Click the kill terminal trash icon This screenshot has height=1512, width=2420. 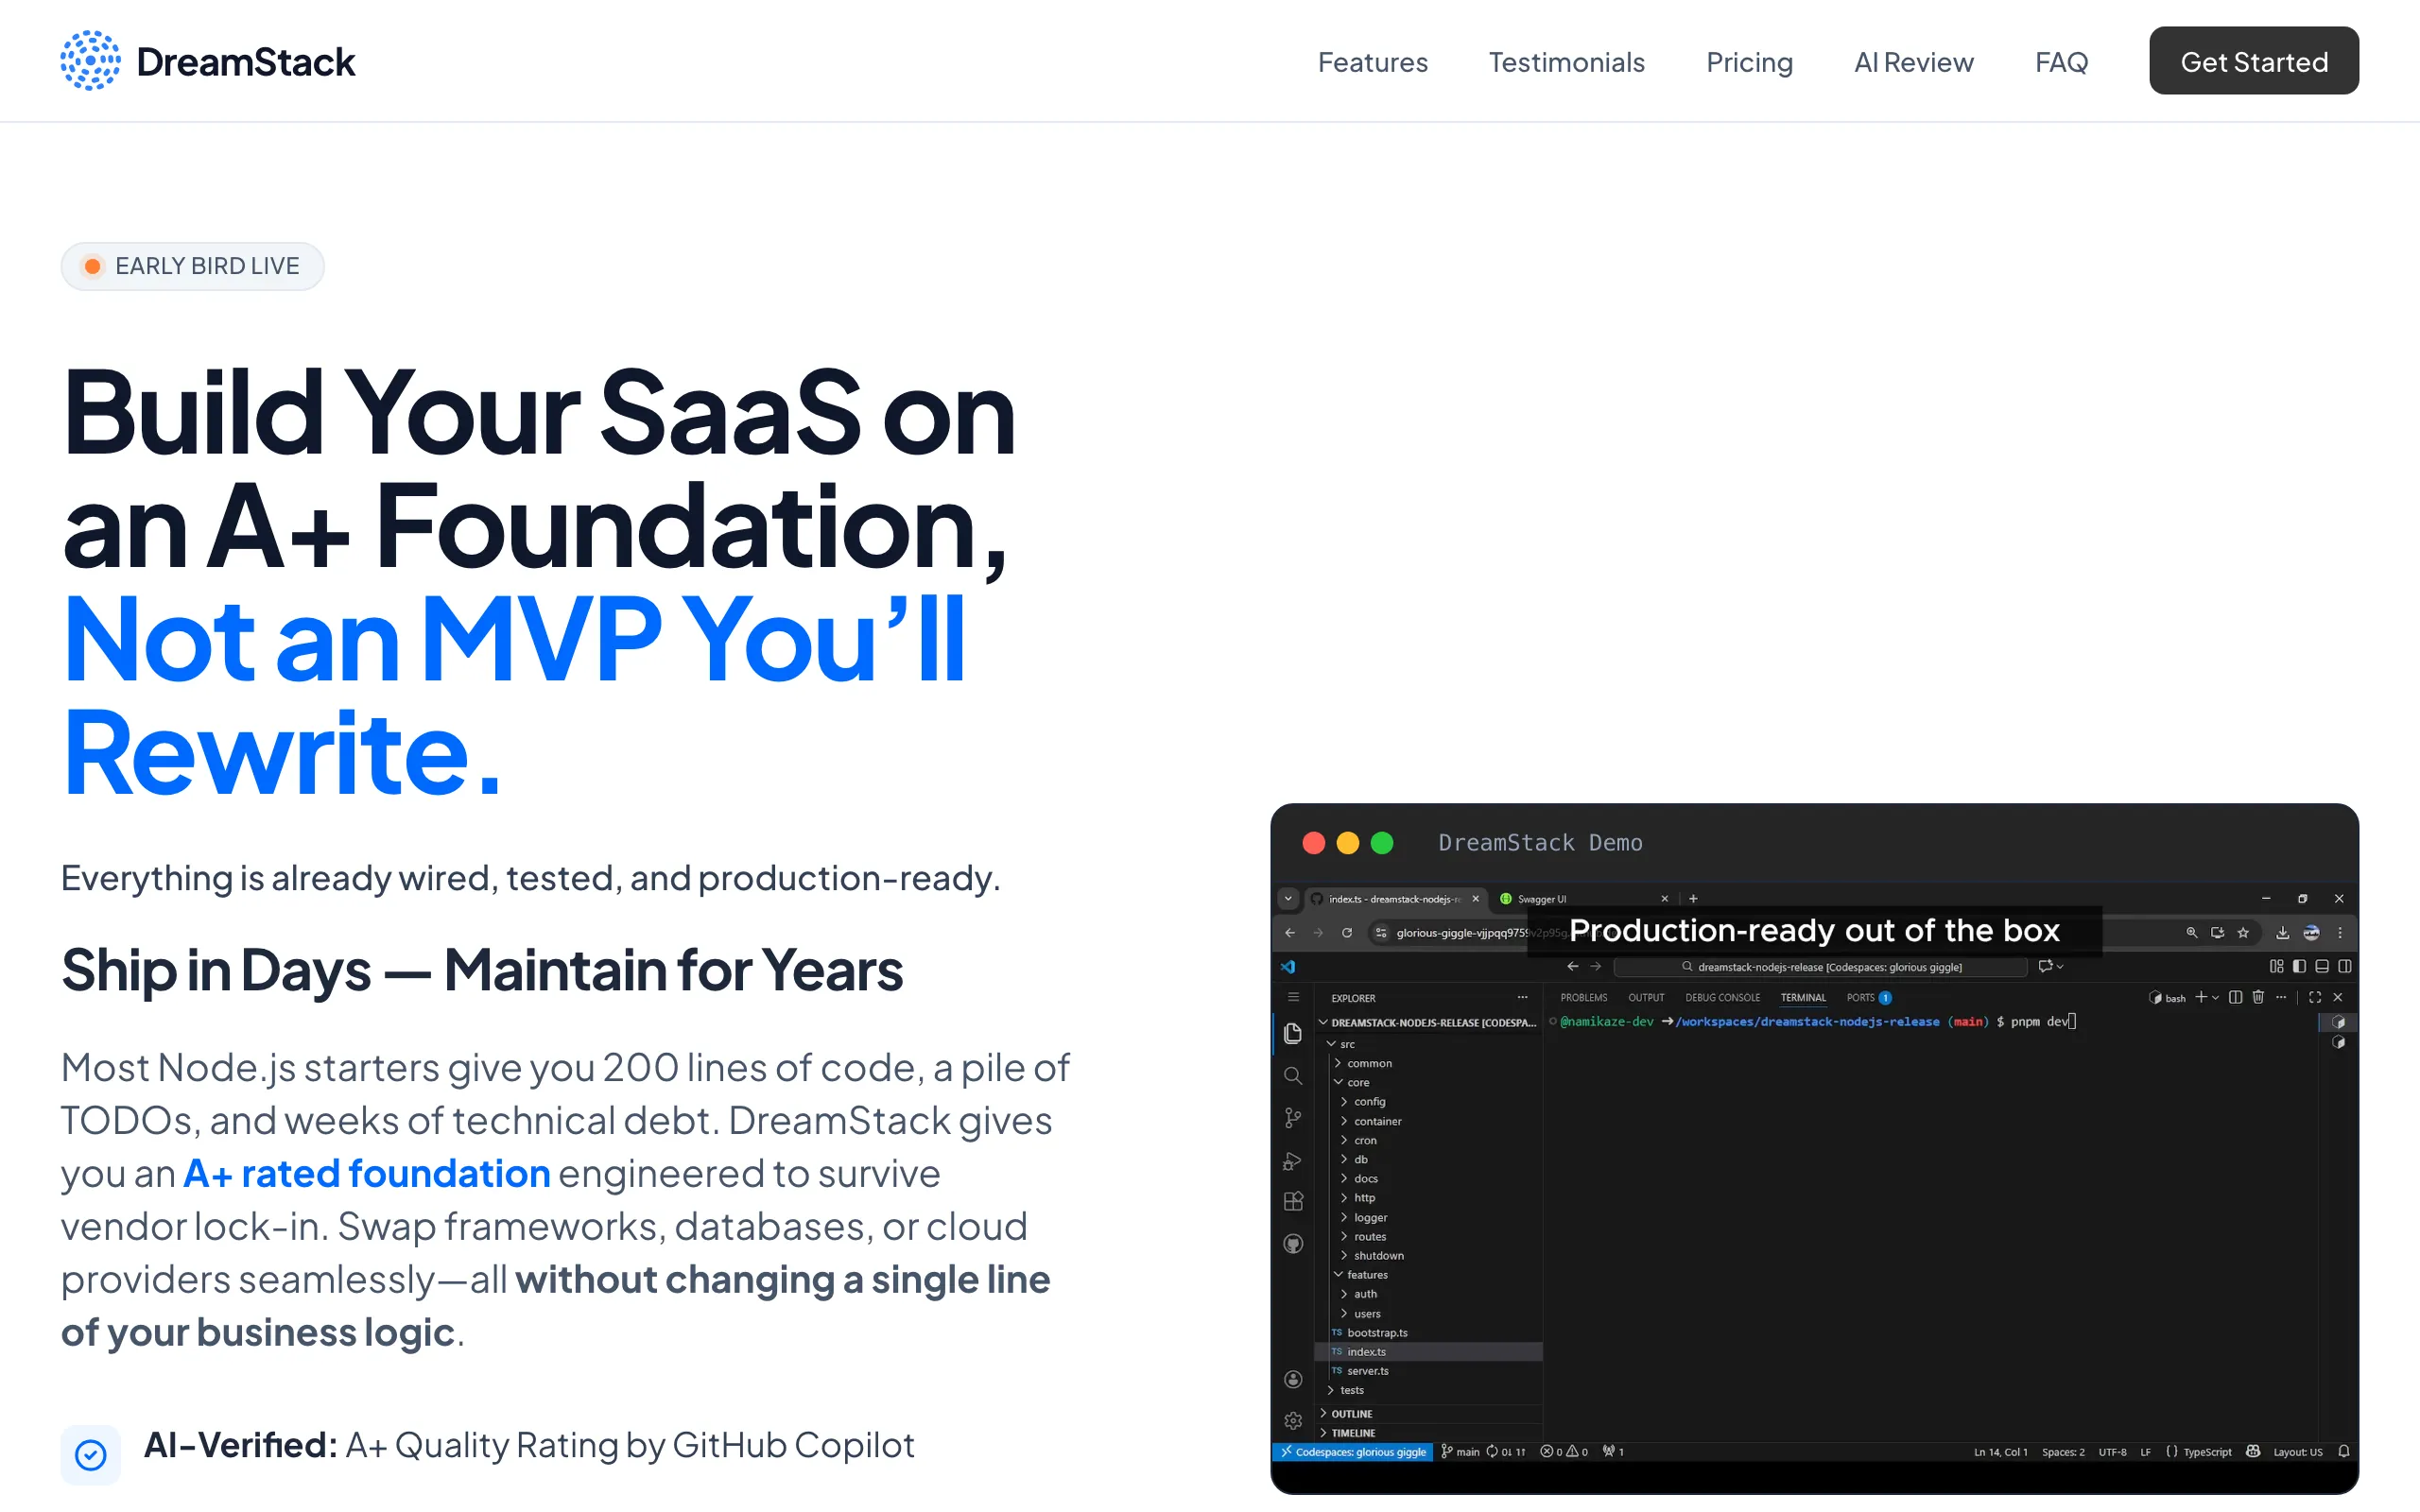click(x=2258, y=997)
